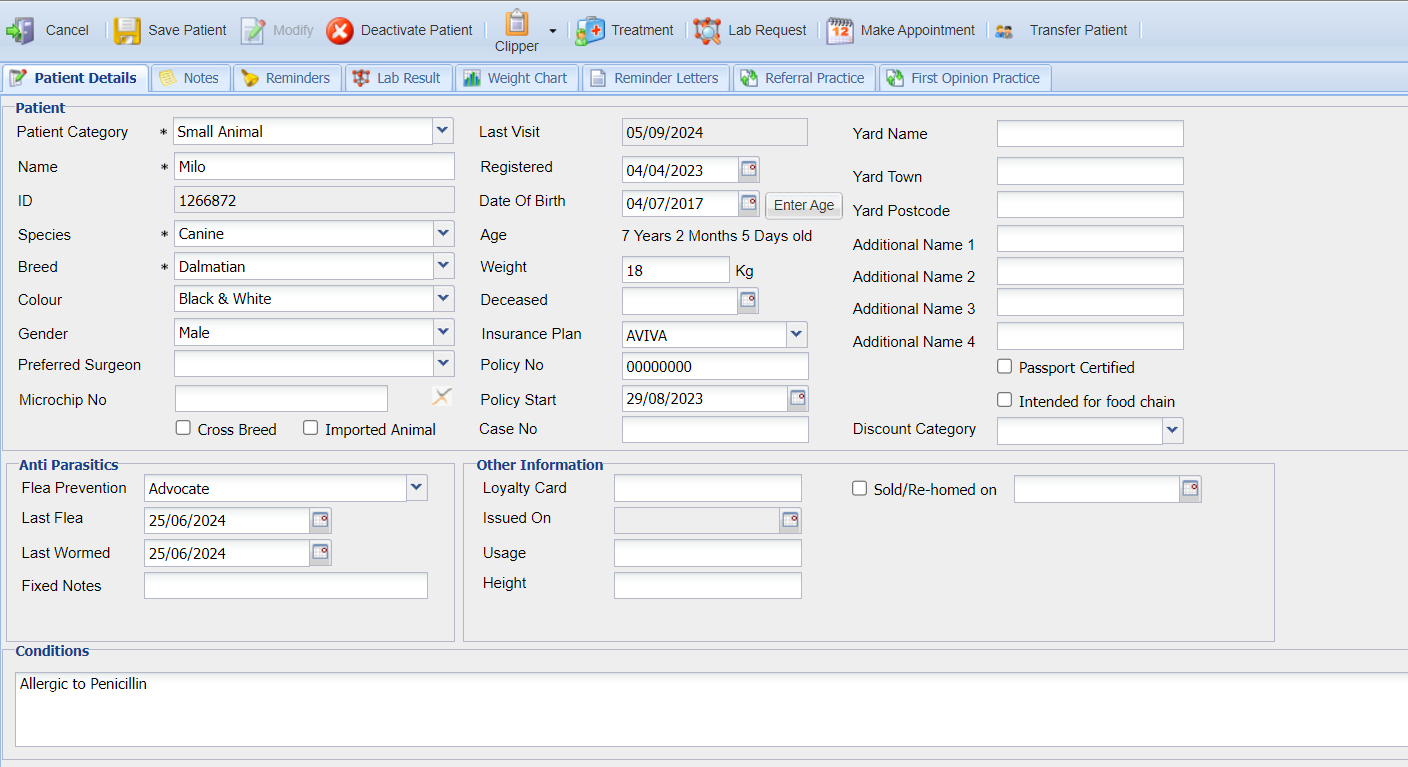Switch to the Notes tab
The image size is (1408, 767).
pos(190,78)
